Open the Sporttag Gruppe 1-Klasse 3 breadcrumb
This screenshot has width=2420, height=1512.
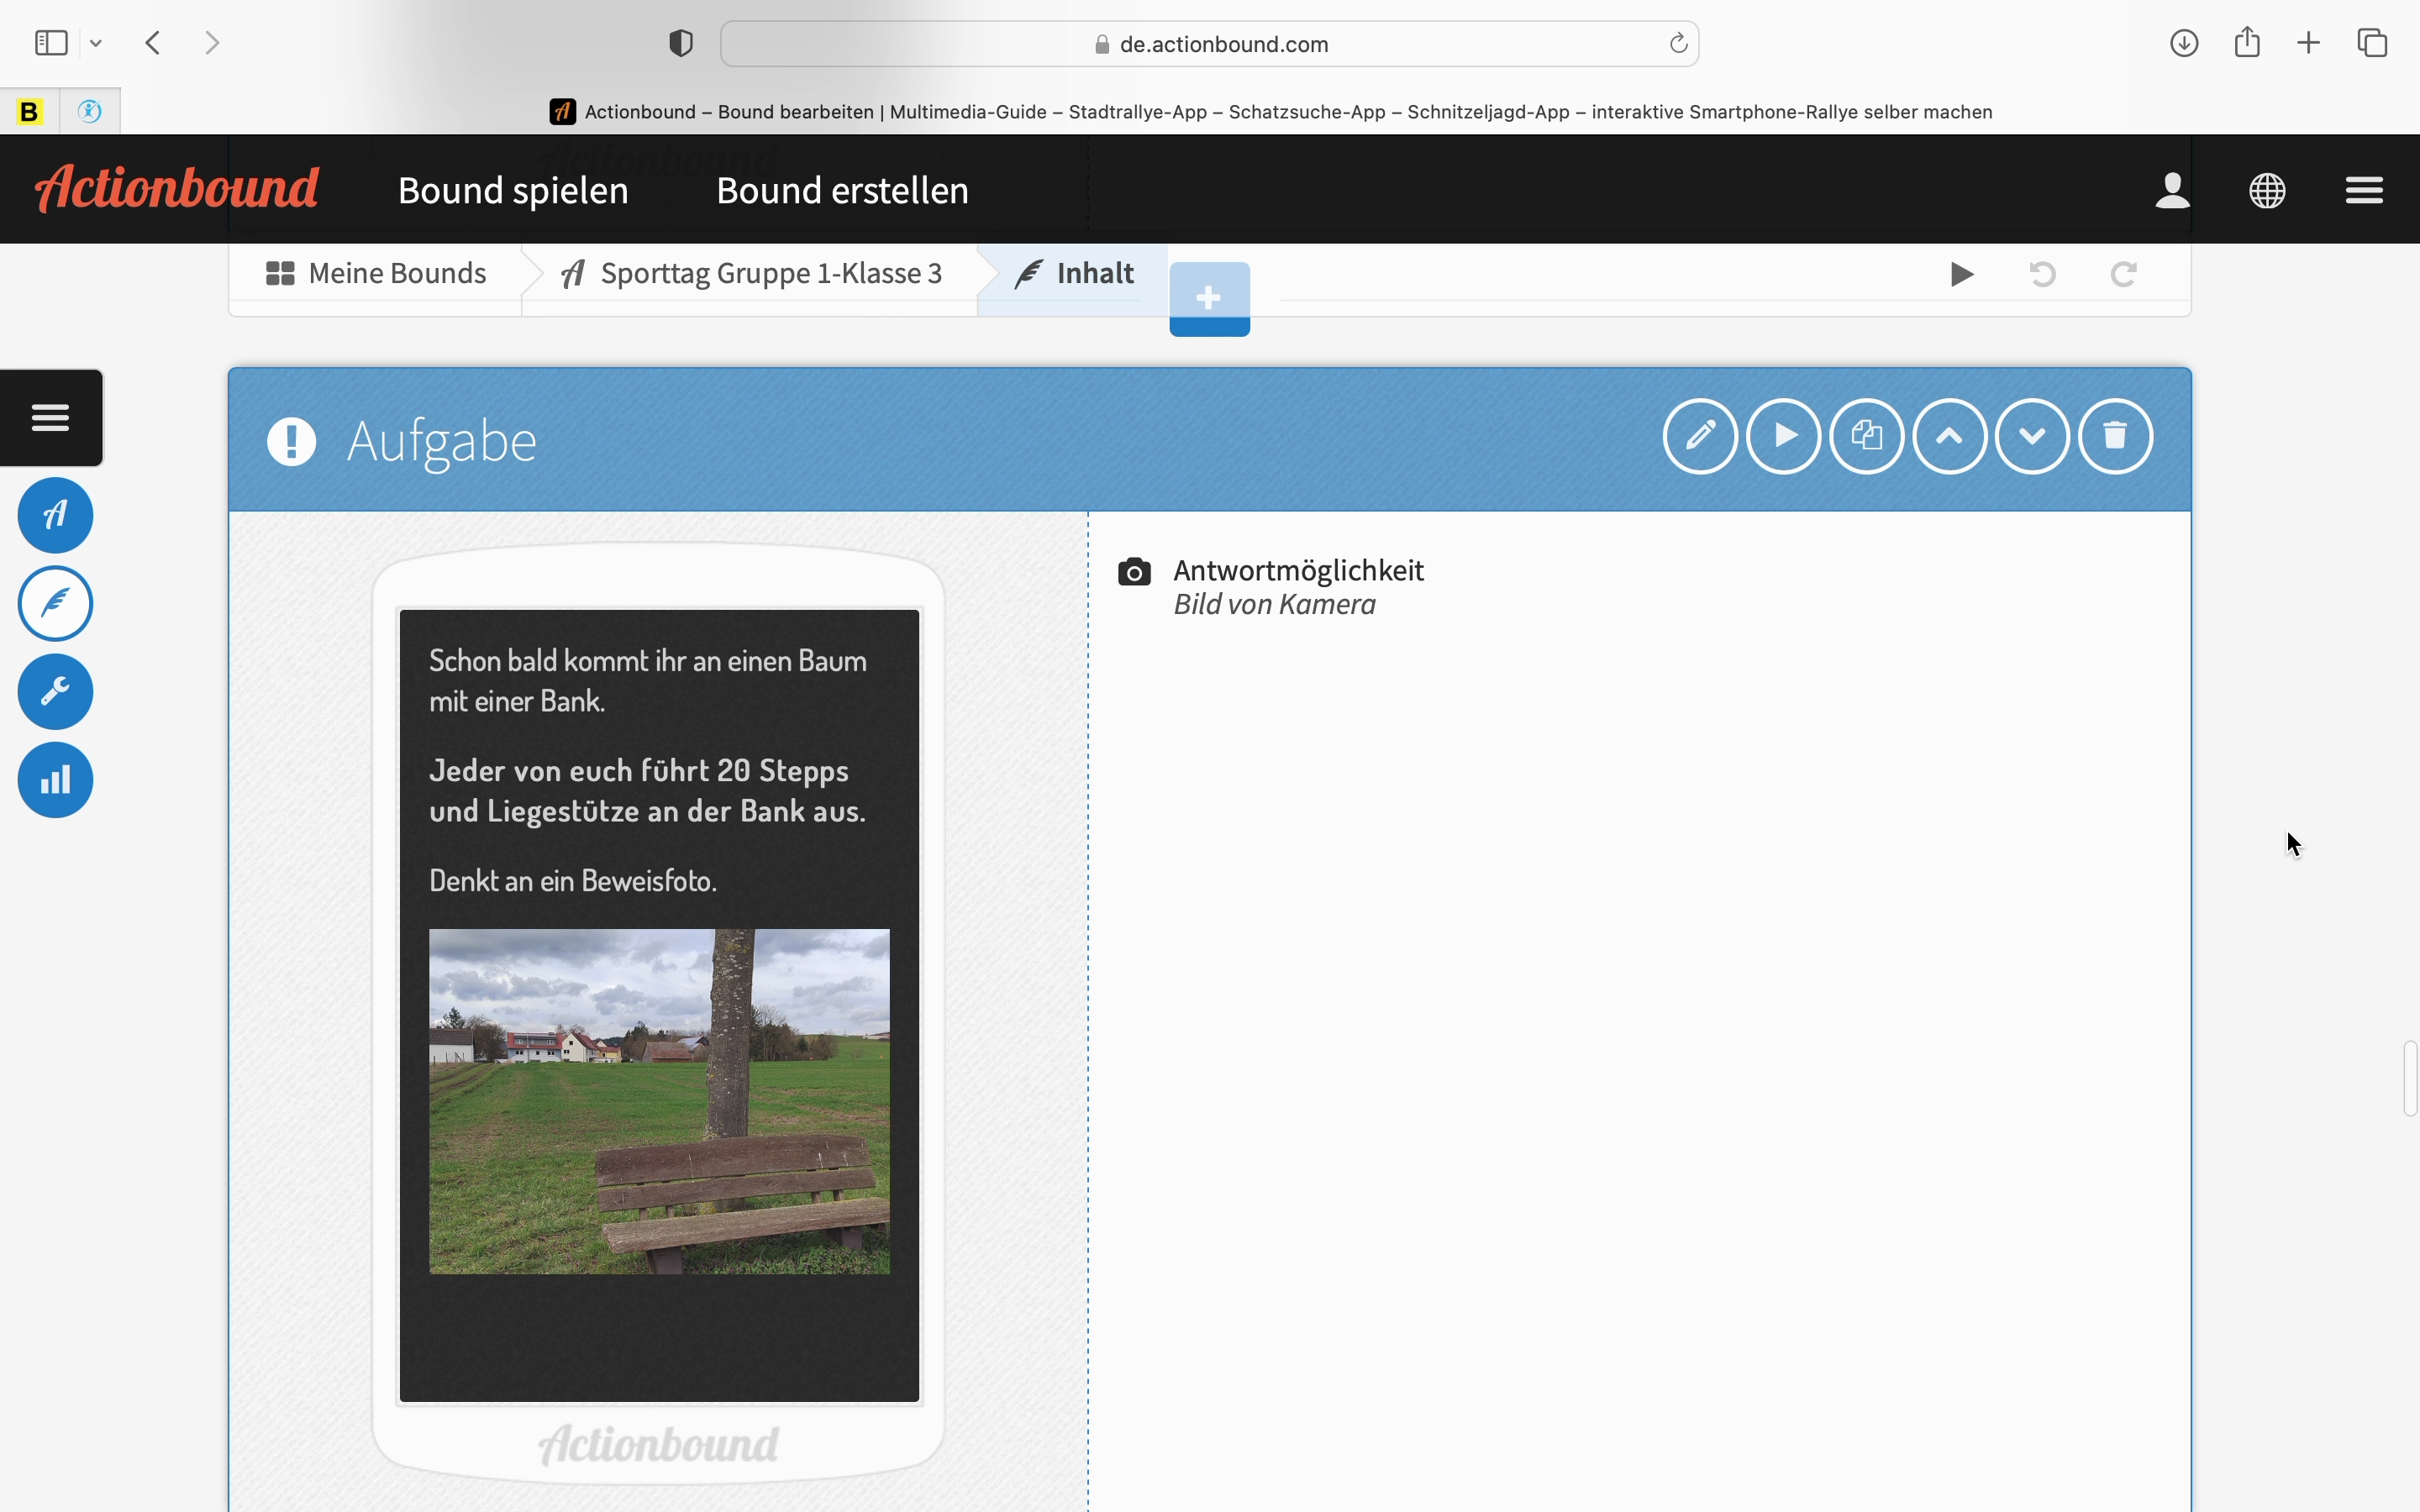click(x=752, y=273)
